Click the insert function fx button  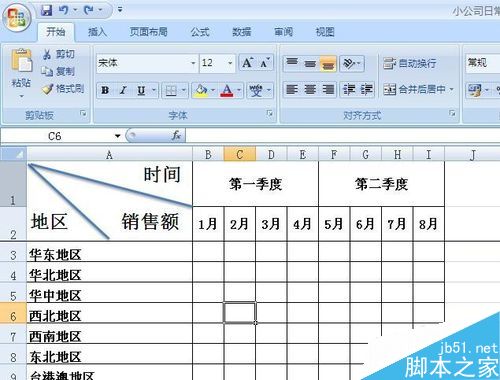click(x=176, y=136)
